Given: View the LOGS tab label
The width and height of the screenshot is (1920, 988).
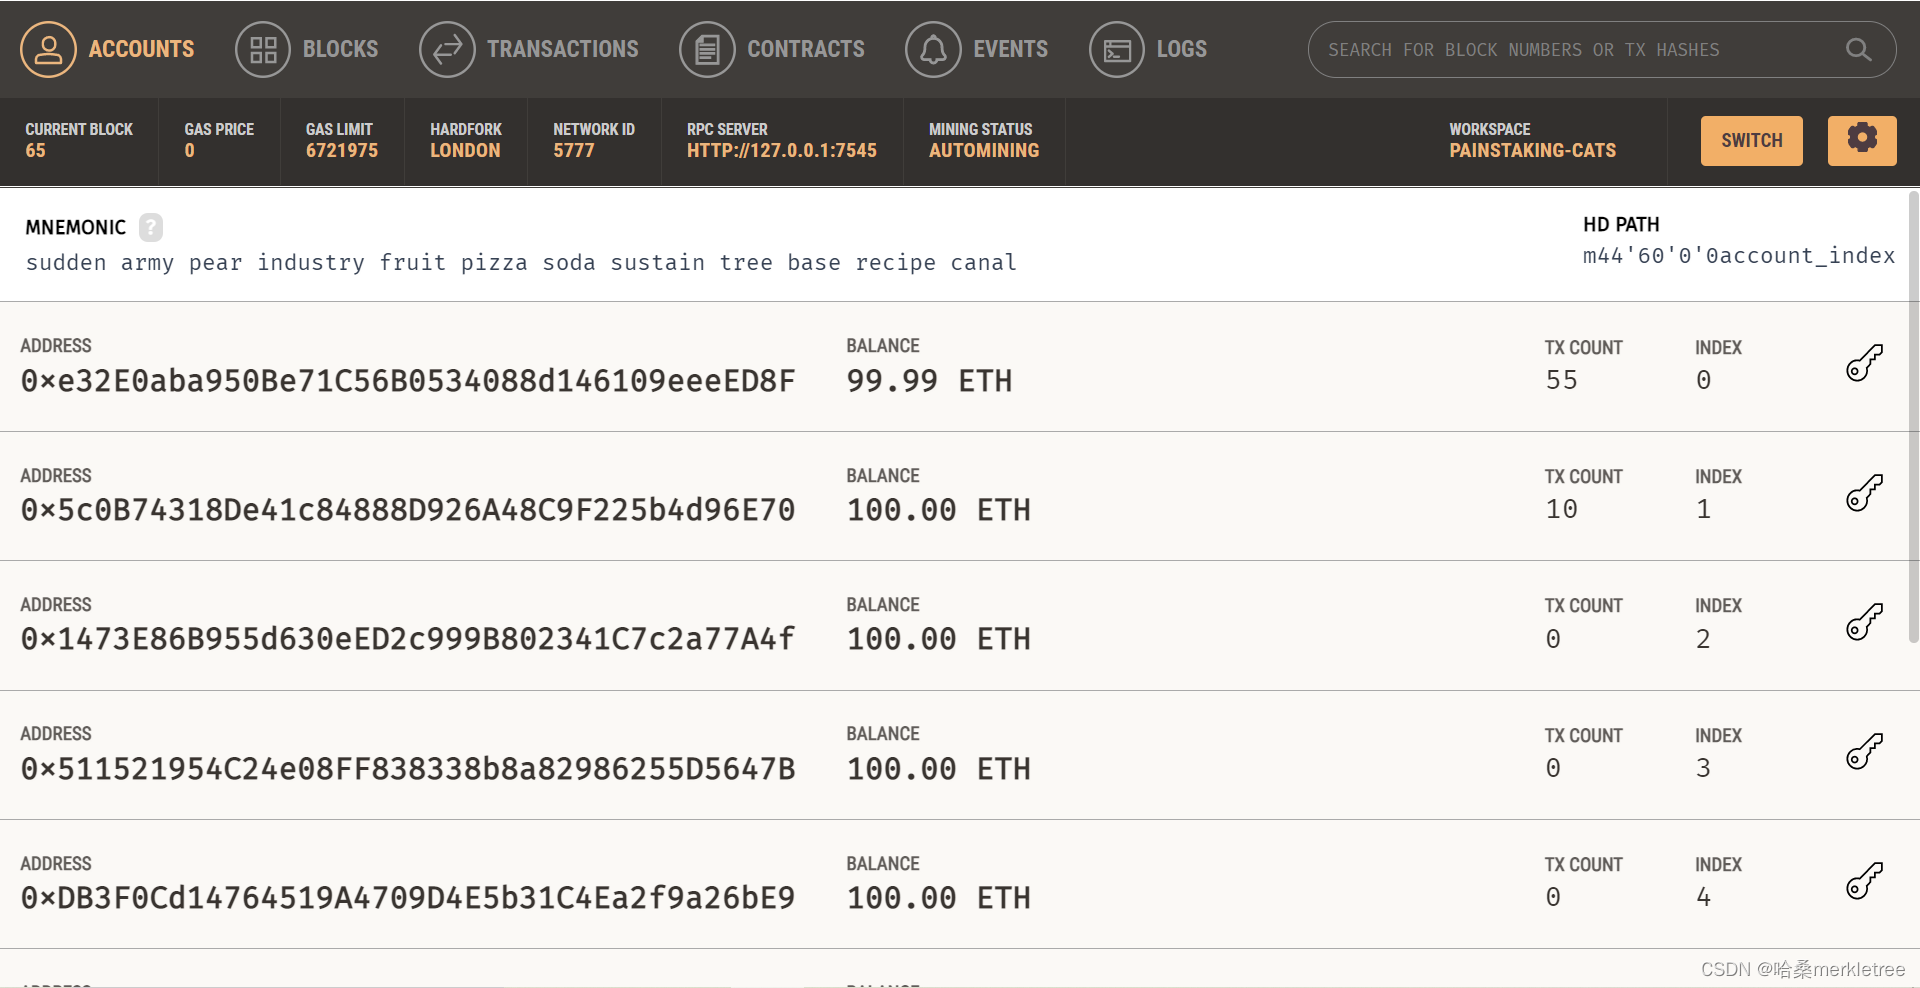Looking at the screenshot, I should pyautogui.click(x=1181, y=50).
